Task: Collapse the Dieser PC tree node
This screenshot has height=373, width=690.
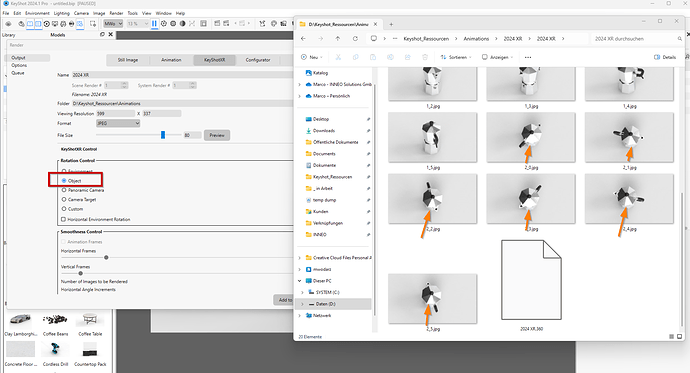Action: pyautogui.click(x=300, y=281)
